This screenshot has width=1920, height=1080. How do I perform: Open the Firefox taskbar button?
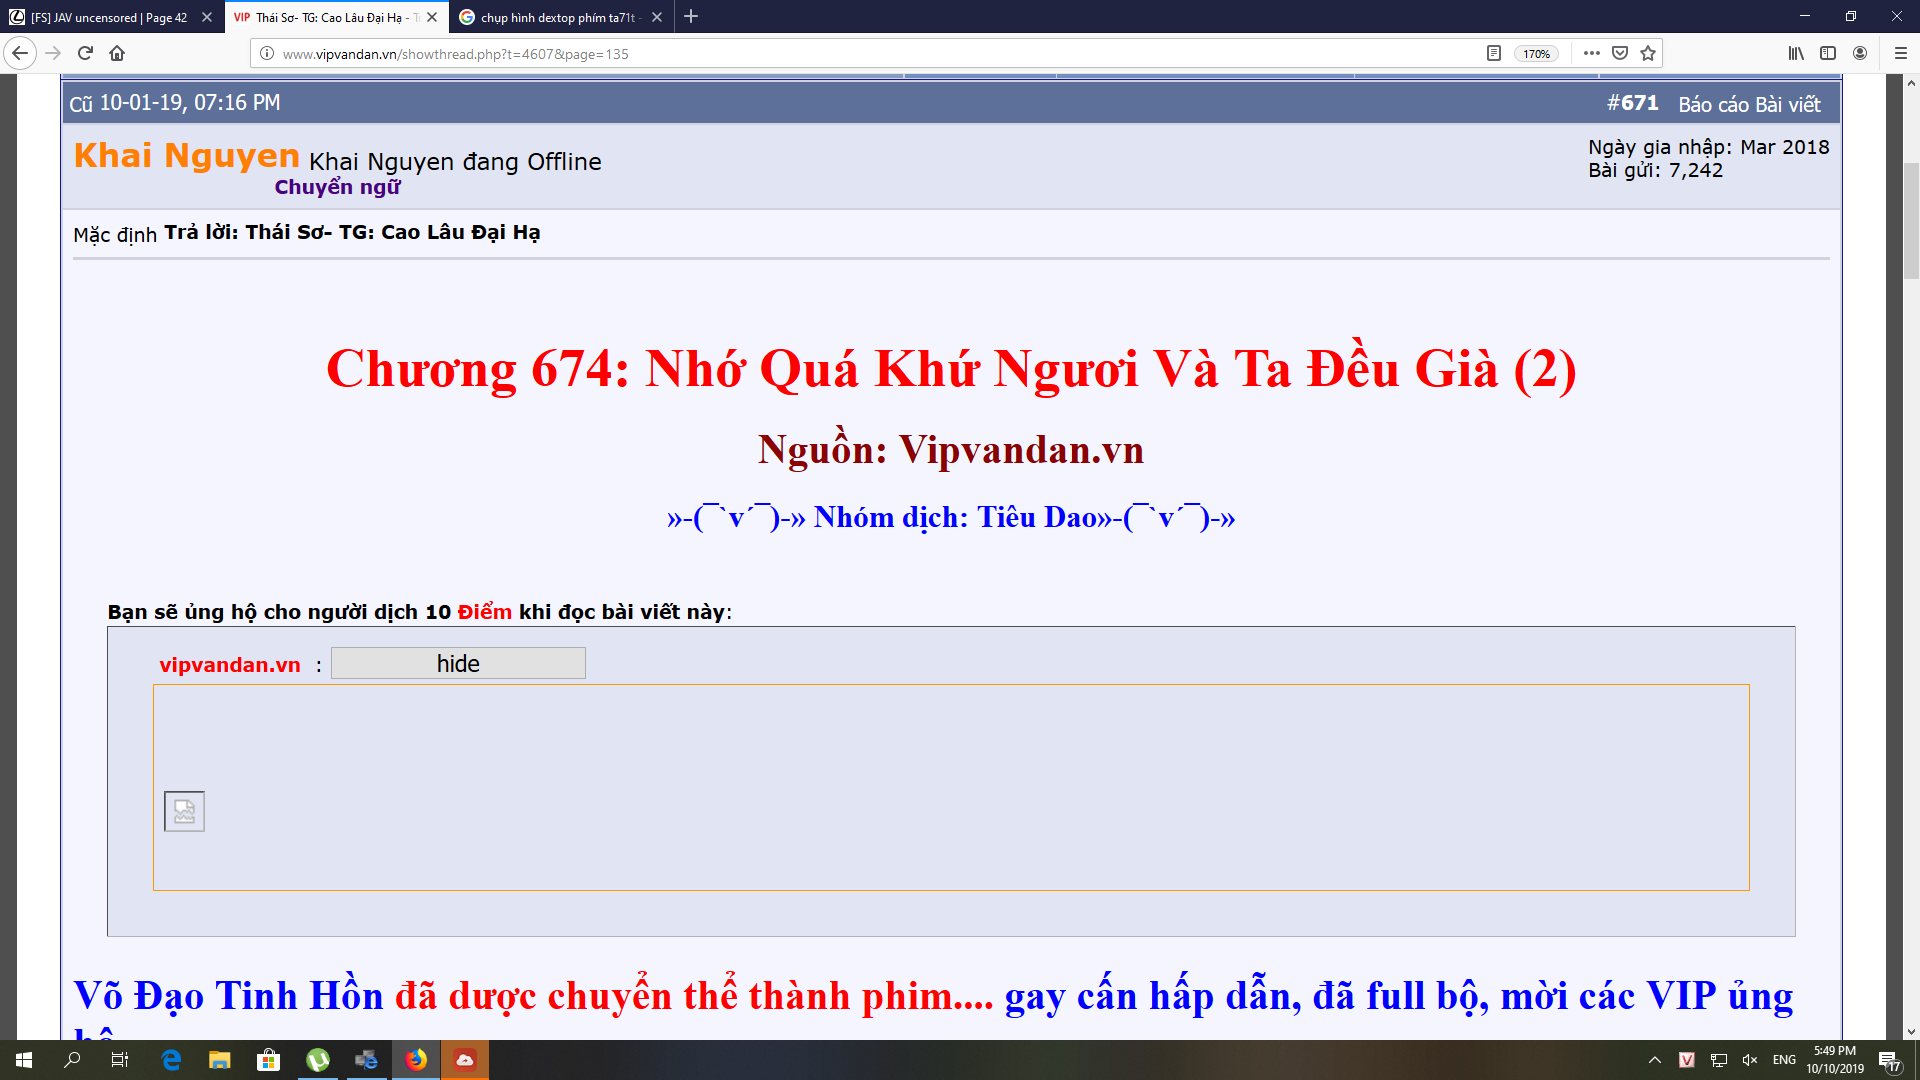(416, 1060)
